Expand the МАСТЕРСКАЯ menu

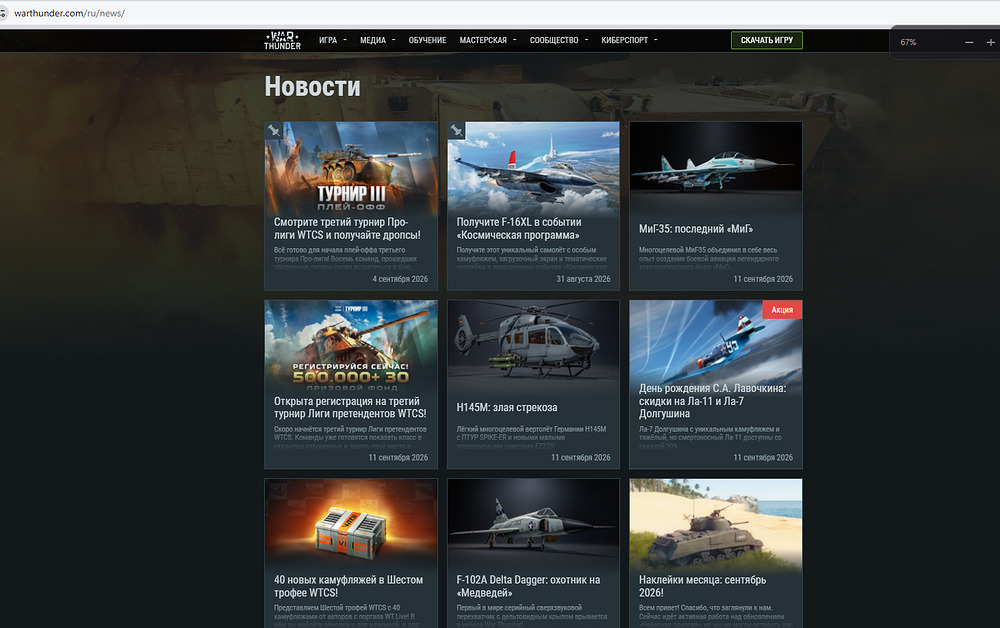click(488, 40)
